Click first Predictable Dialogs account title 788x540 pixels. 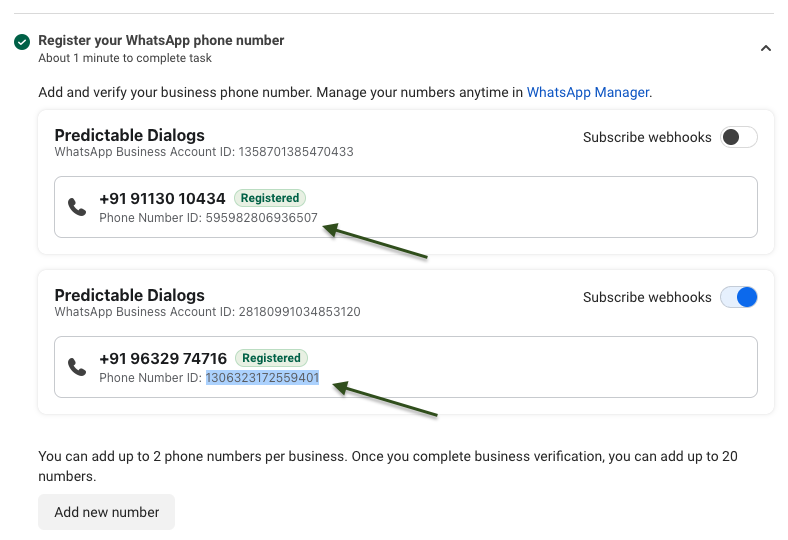(130, 135)
